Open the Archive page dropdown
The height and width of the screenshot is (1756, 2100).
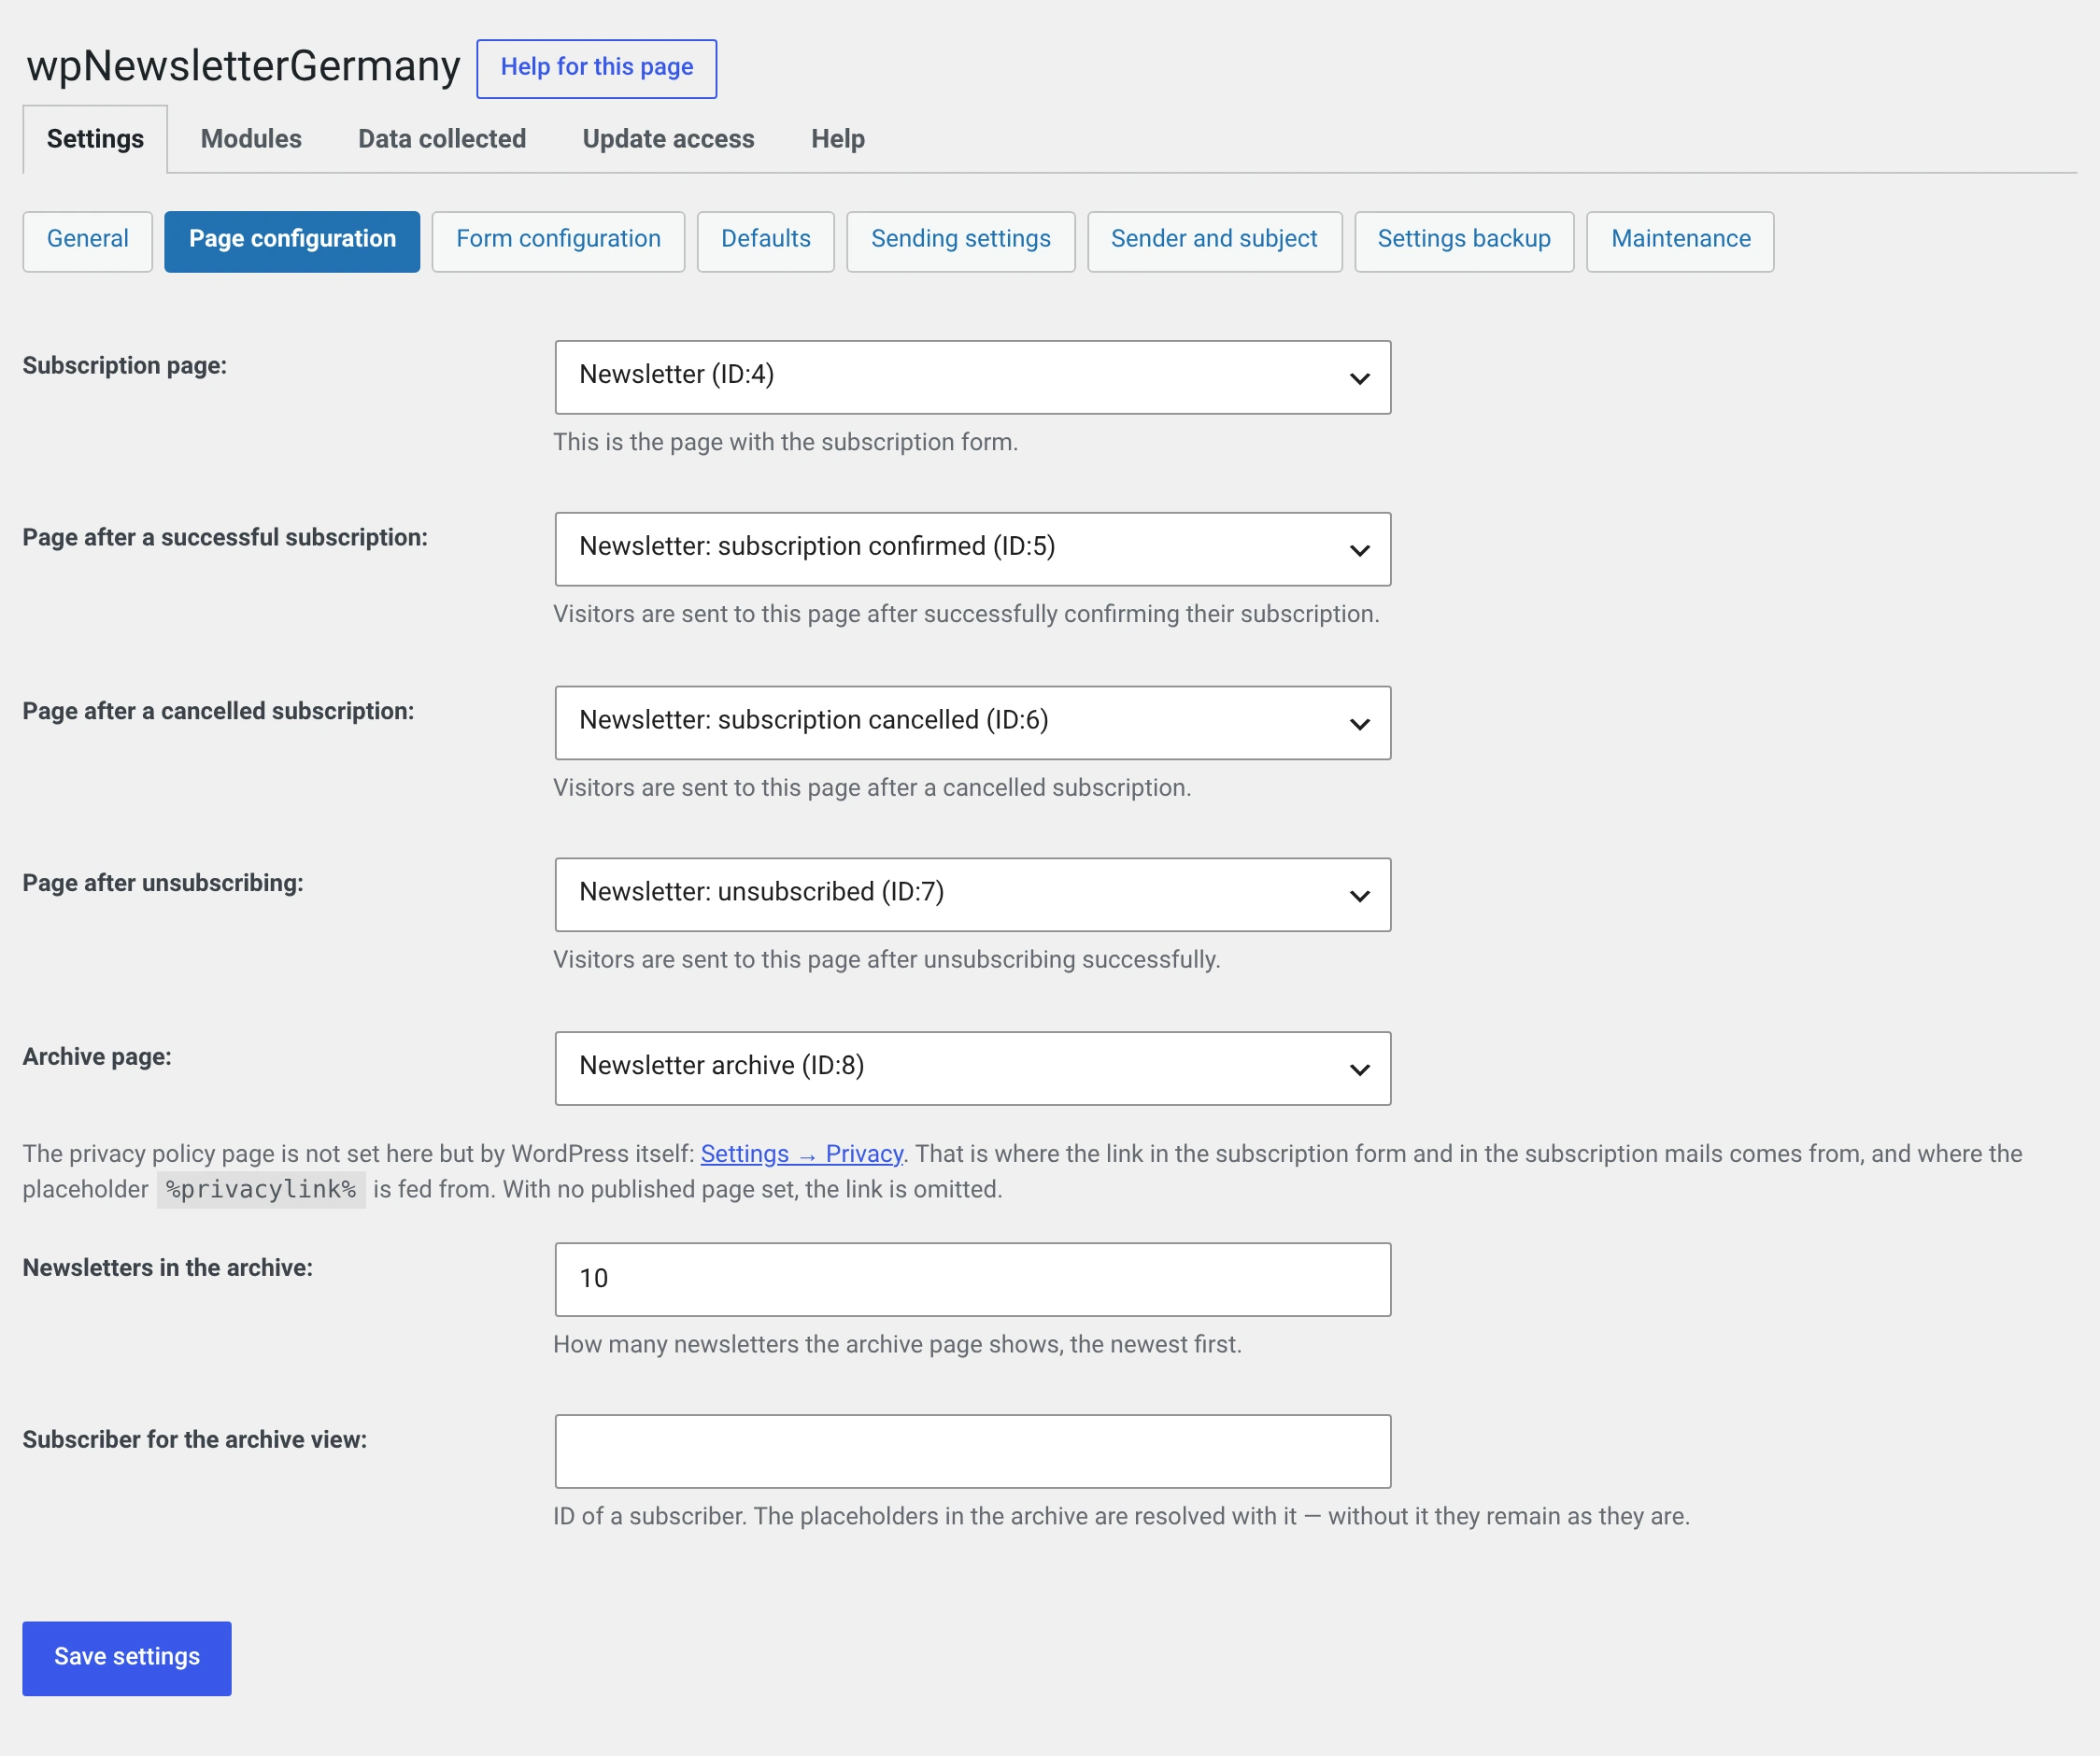pos(972,1068)
